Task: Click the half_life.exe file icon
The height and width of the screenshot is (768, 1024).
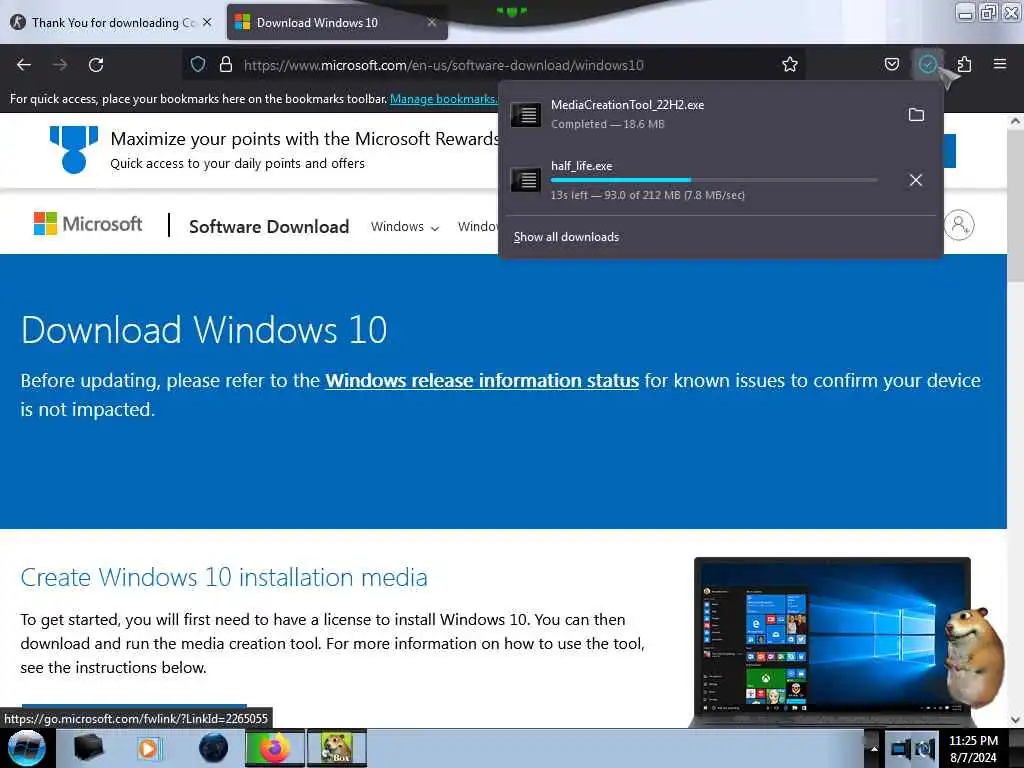Action: pyautogui.click(x=526, y=180)
